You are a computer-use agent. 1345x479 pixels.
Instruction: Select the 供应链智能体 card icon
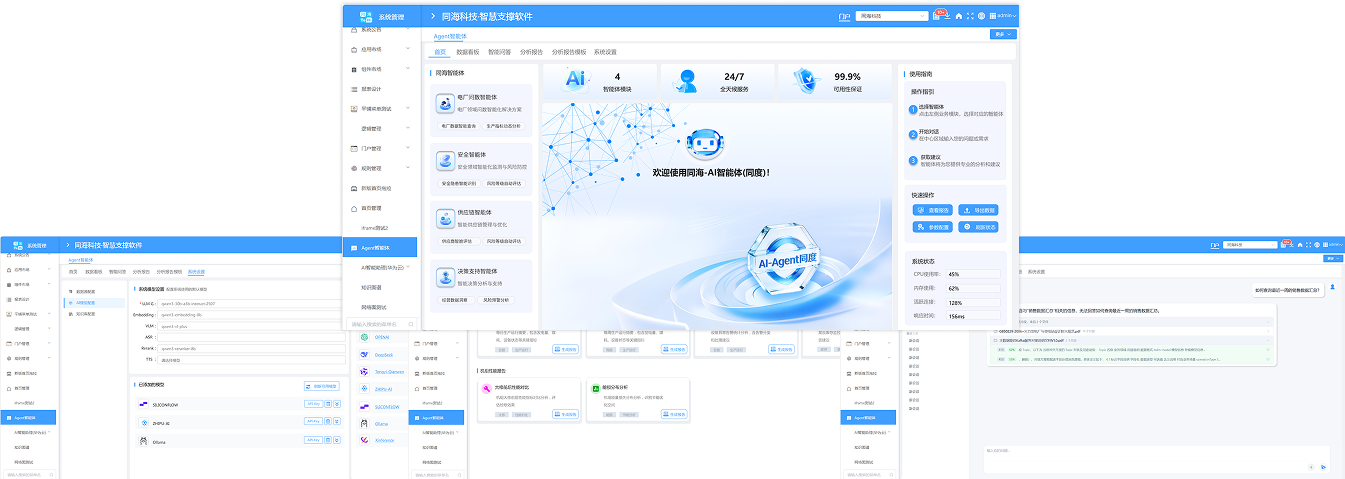445,217
